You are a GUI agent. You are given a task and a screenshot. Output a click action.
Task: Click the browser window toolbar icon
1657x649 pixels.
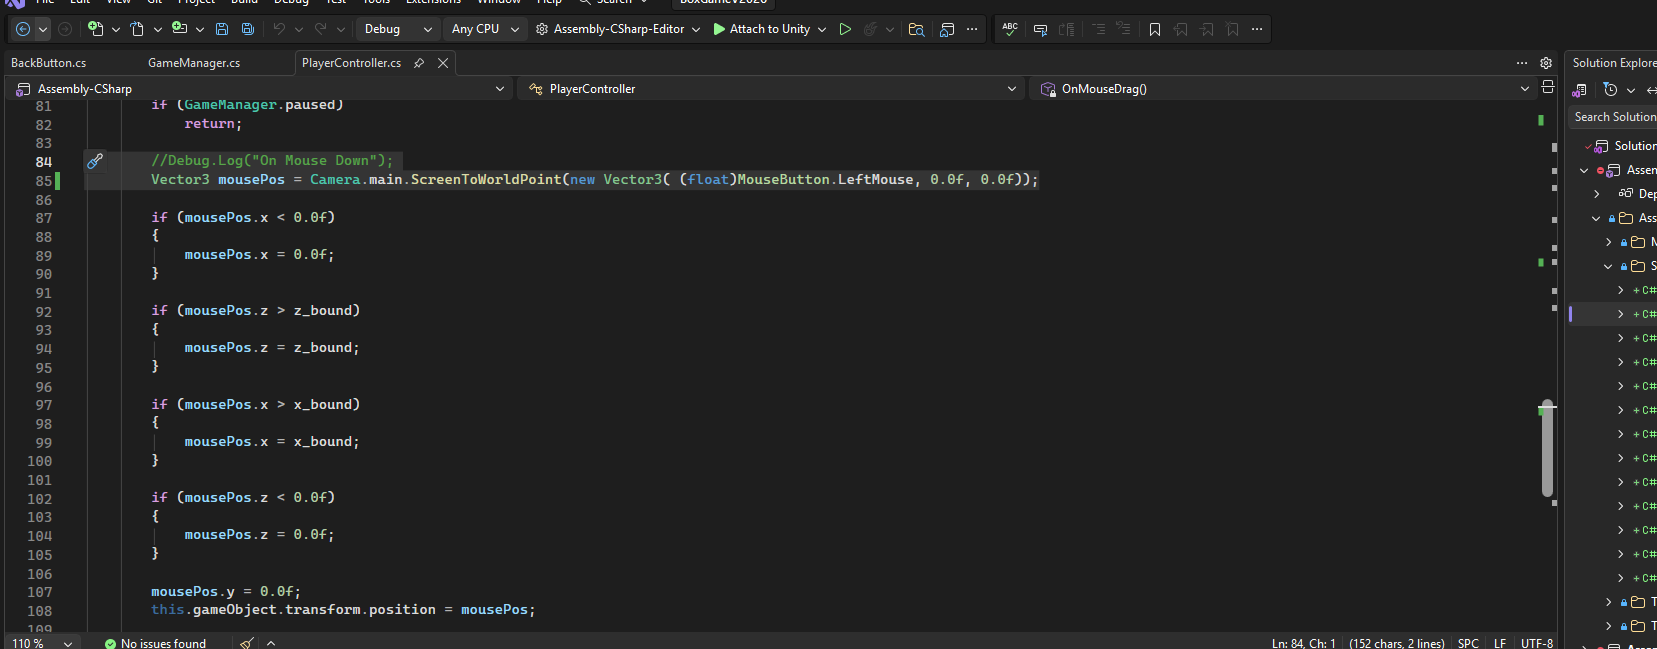click(x=947, y=29)
